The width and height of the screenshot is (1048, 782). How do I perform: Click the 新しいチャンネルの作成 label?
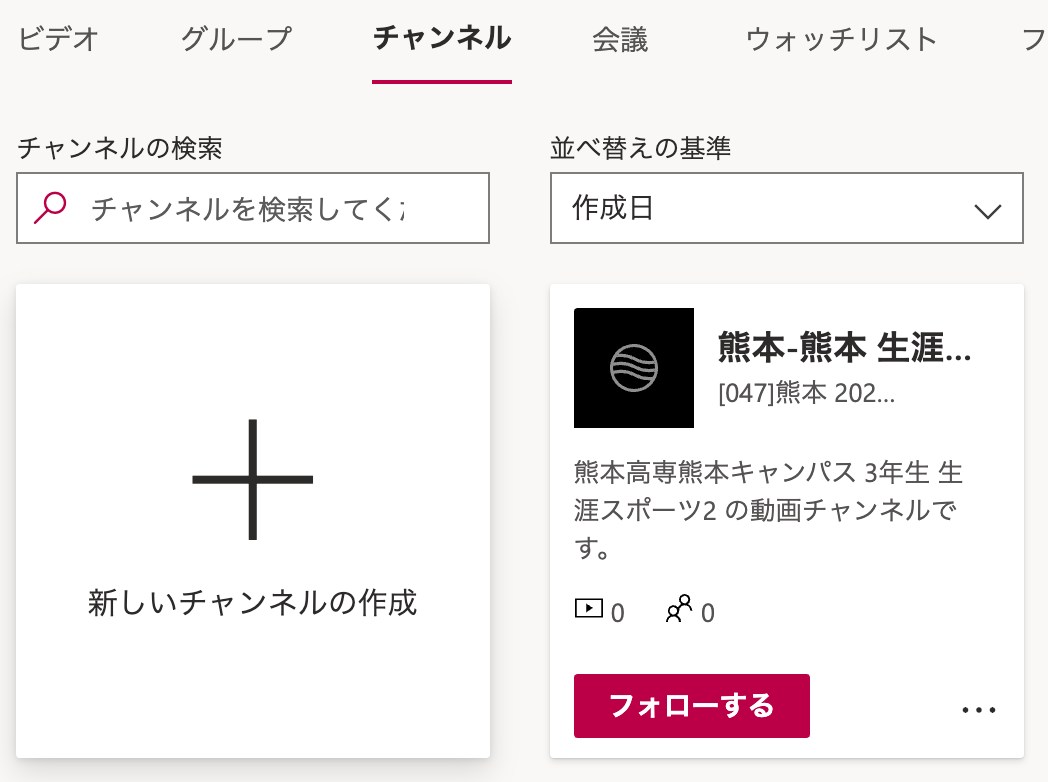tap(253, 603)
